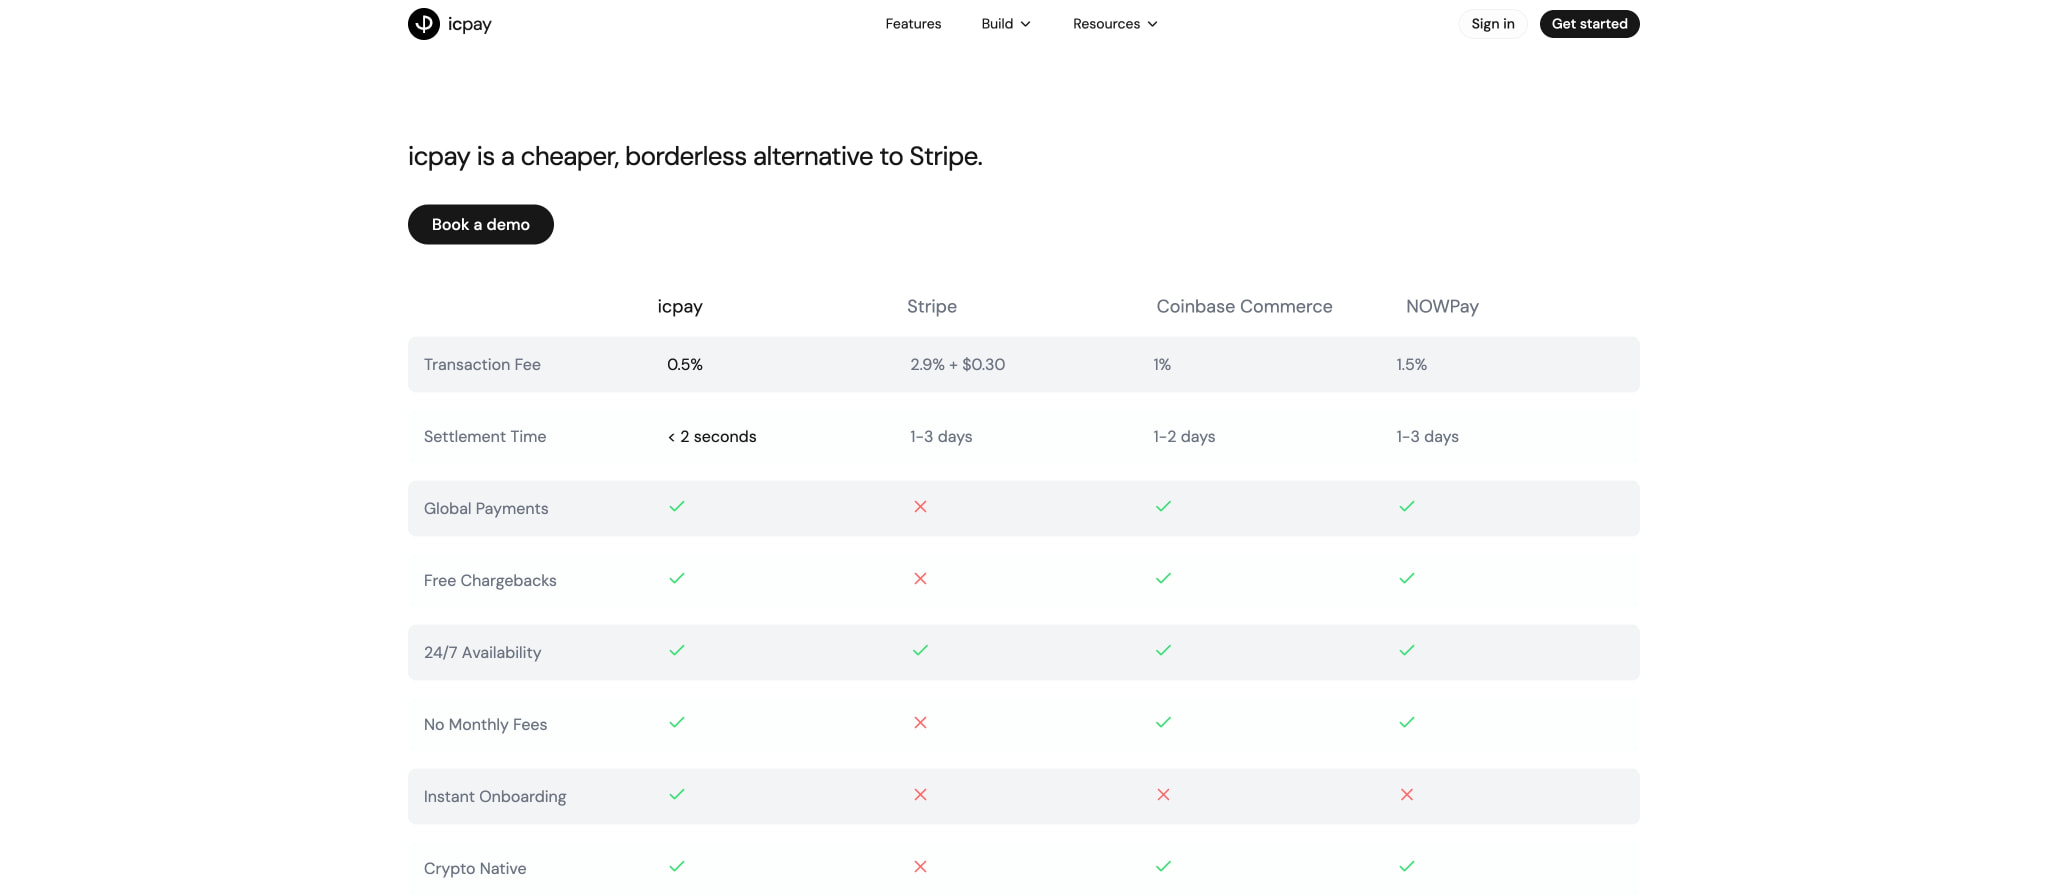The width and height of the screenshot is (2048, 896).
Task: Click the NOWPay Global Payments checkmark
Action: click(x=1407, y=507)
